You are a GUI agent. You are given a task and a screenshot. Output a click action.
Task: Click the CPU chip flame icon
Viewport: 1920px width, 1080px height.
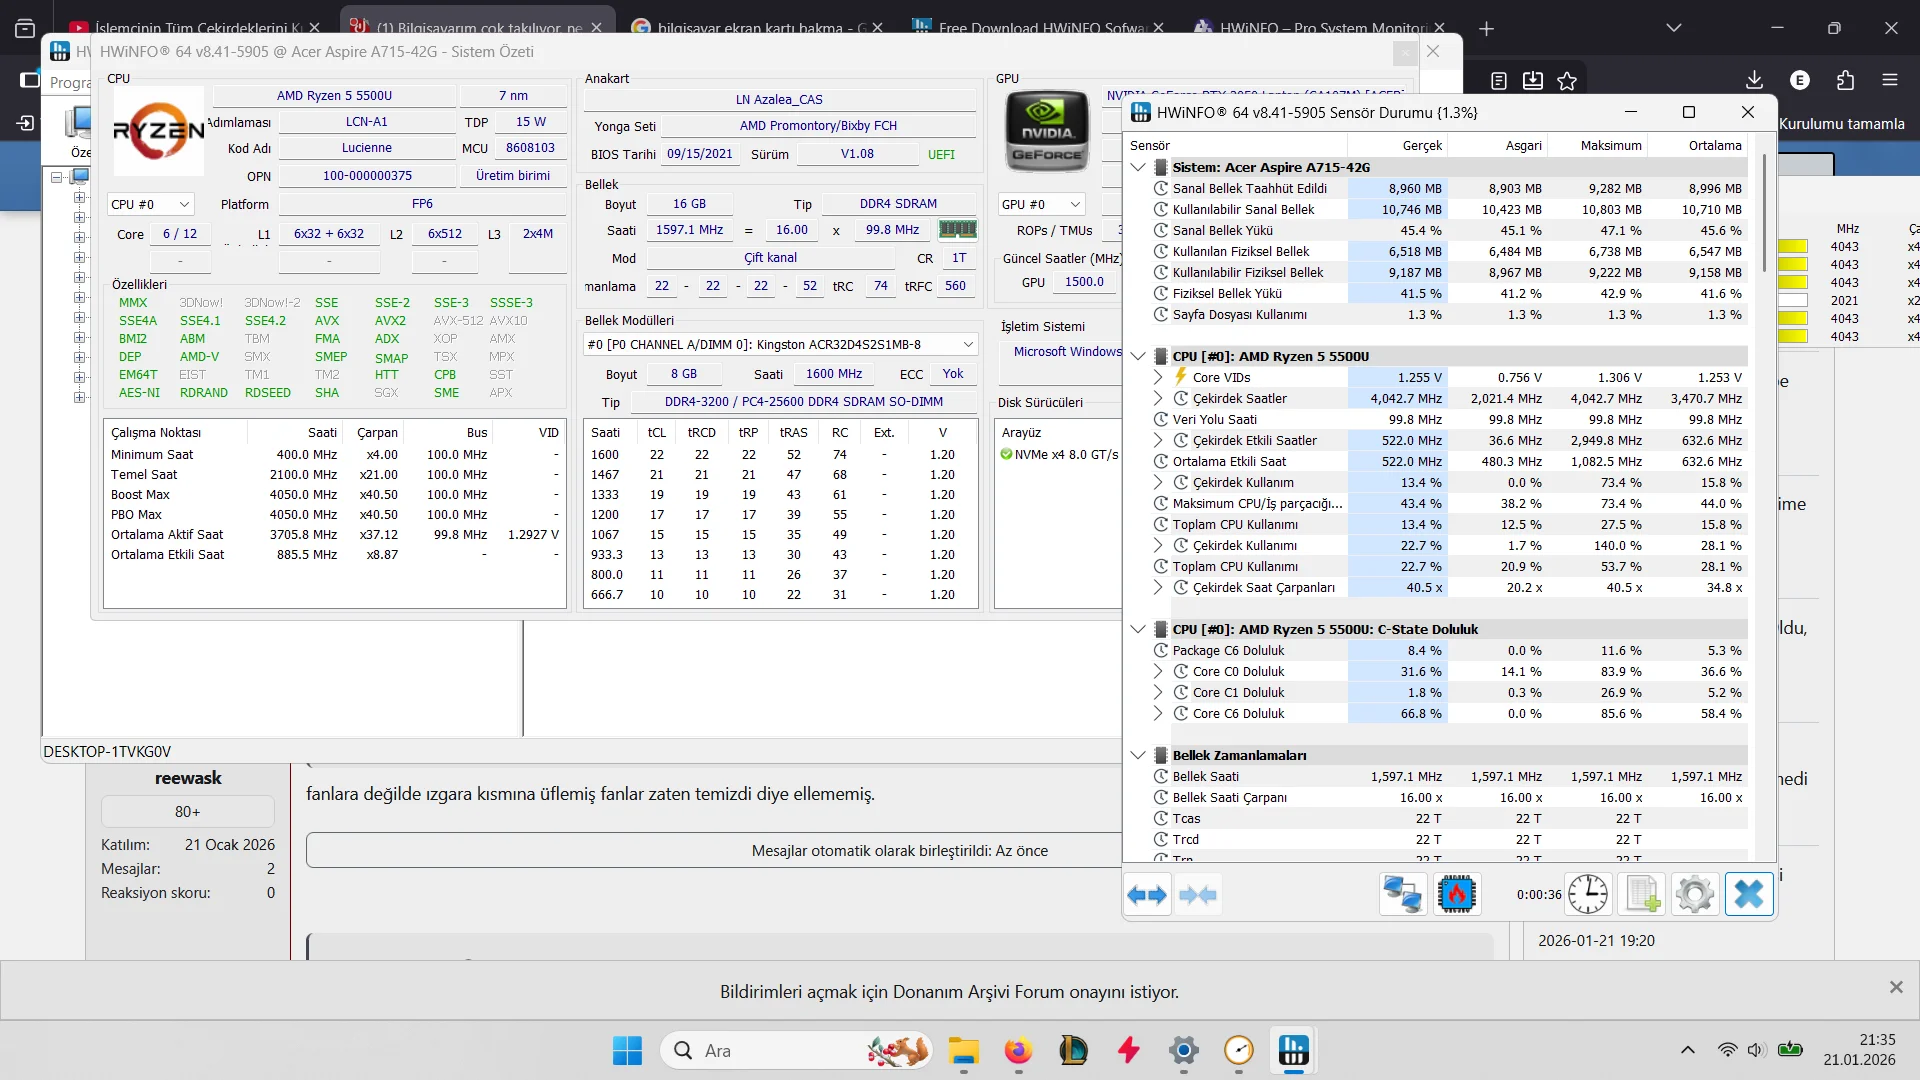1456,894
